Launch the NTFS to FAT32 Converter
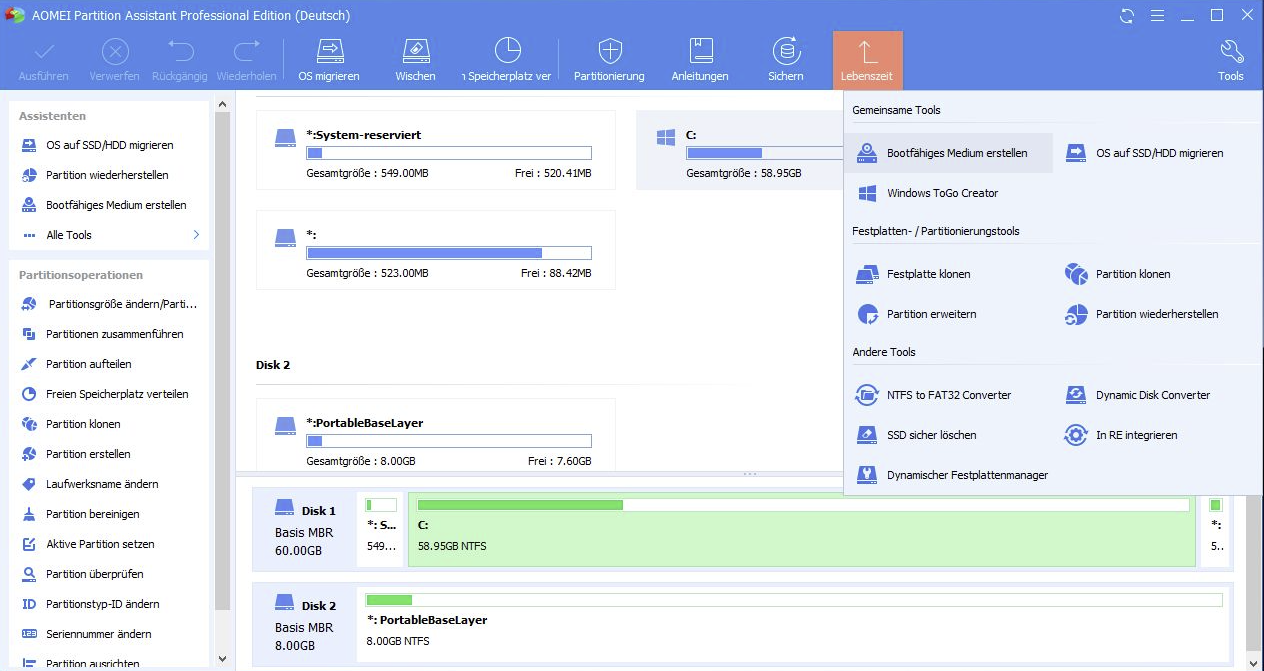This screenshot has height=671, width=1264. pos(947,395)
